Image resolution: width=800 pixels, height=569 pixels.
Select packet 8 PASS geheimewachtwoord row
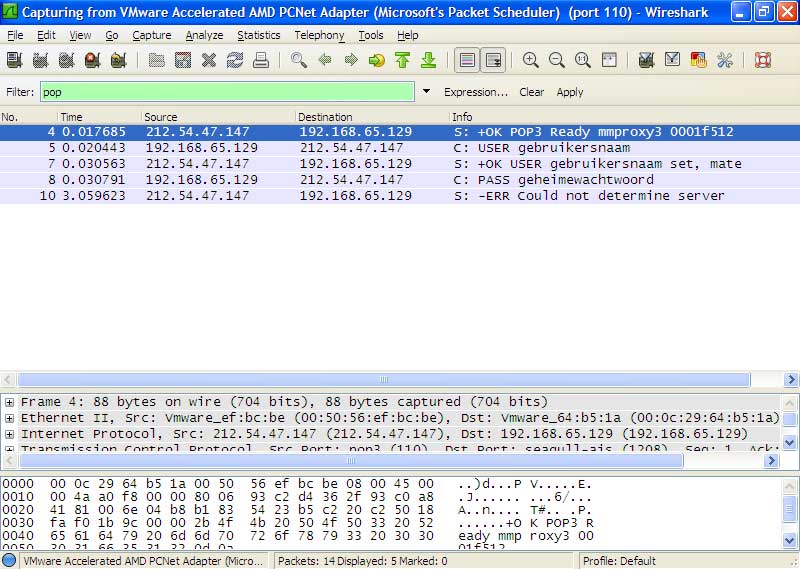click(400, 180)
